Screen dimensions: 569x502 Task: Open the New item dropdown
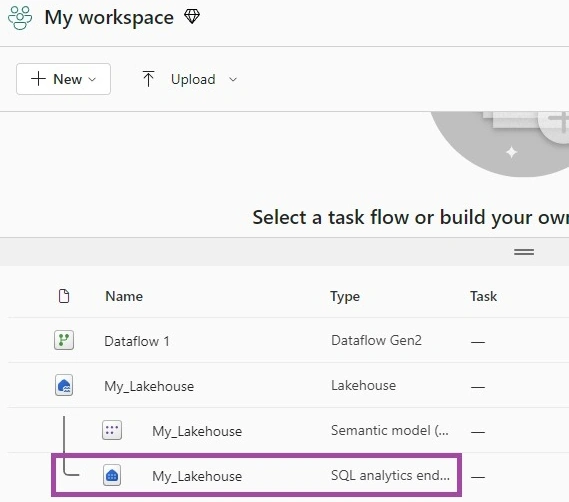[64, 79]
